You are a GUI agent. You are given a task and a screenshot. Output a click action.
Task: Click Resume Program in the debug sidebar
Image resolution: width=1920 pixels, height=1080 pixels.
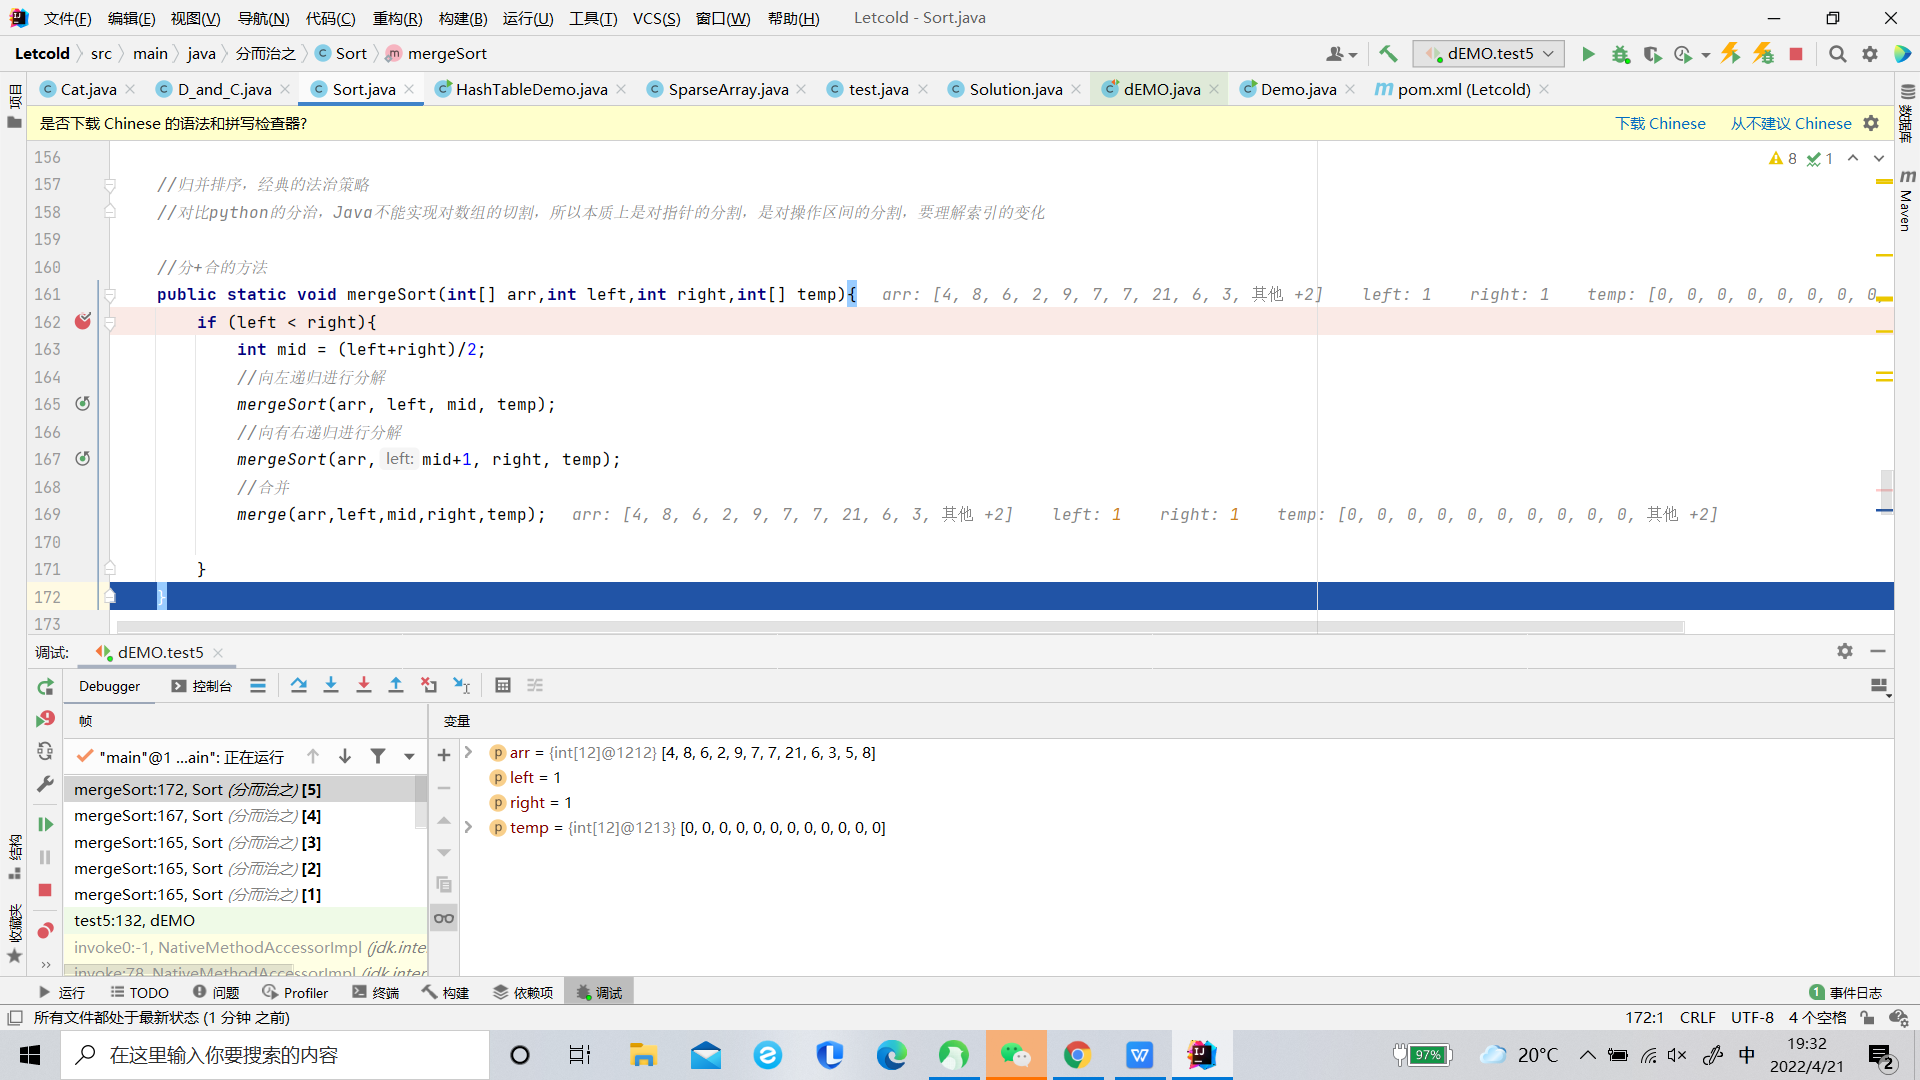point(45,824)
